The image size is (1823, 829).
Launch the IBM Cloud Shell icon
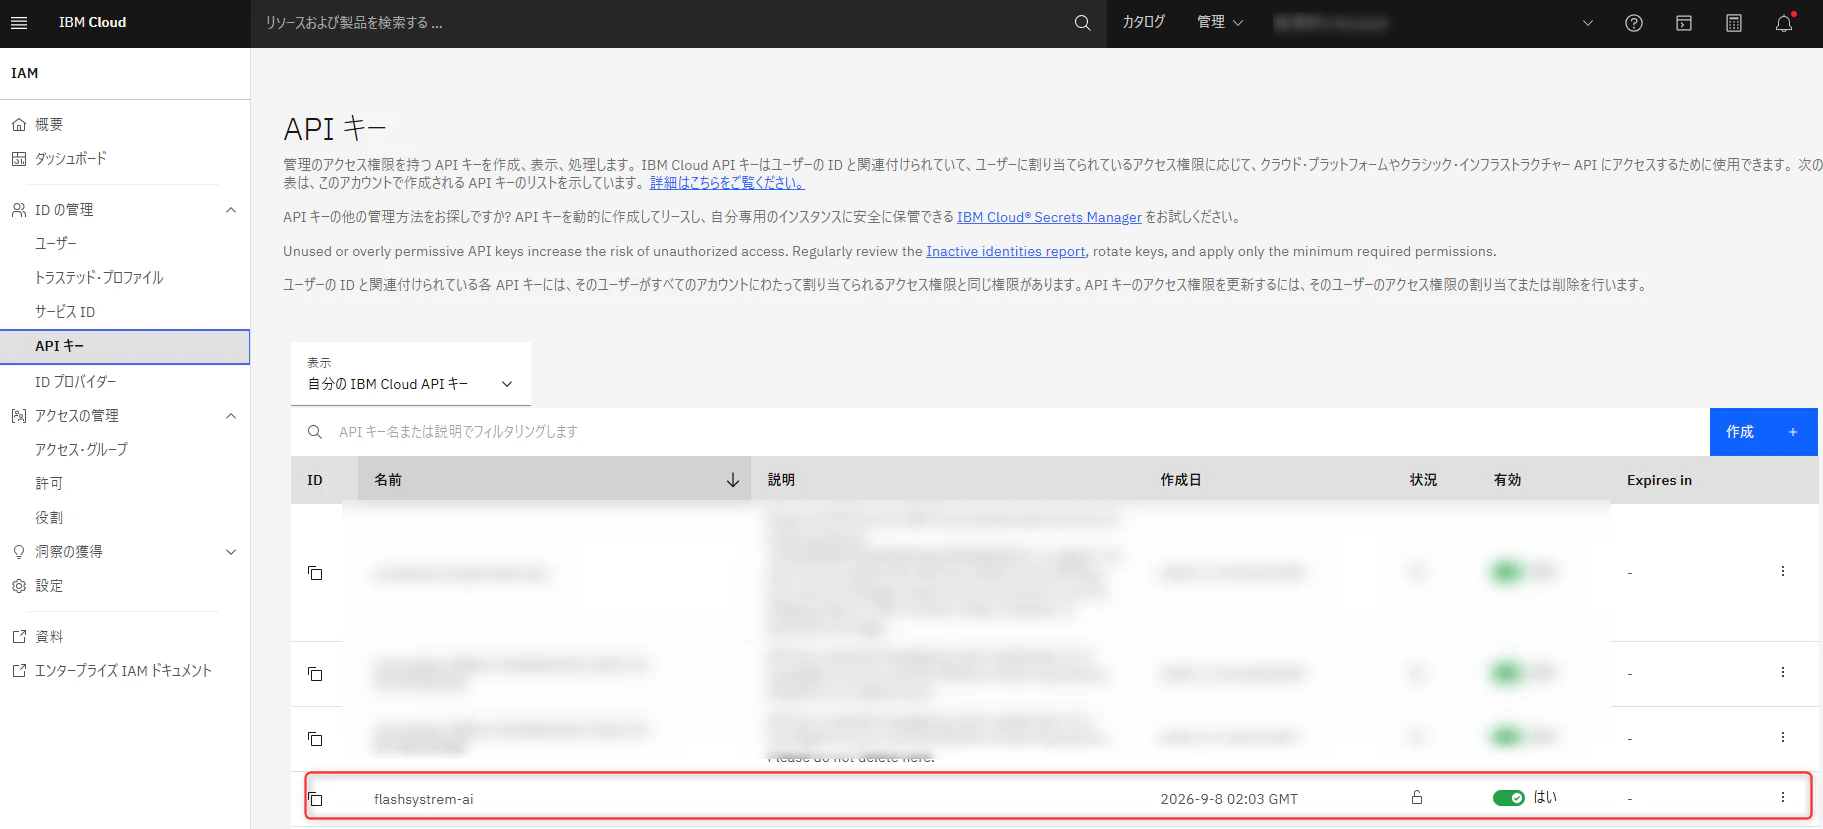pyautogui.click(x=1684, y=23)
